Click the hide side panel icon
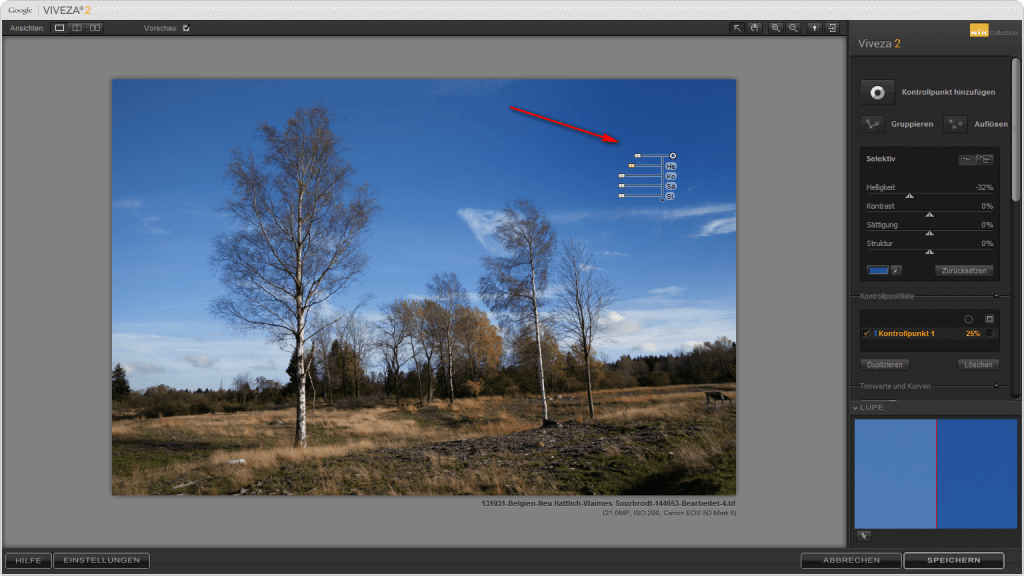This screenshot has width=1024, height=576. 832,28
